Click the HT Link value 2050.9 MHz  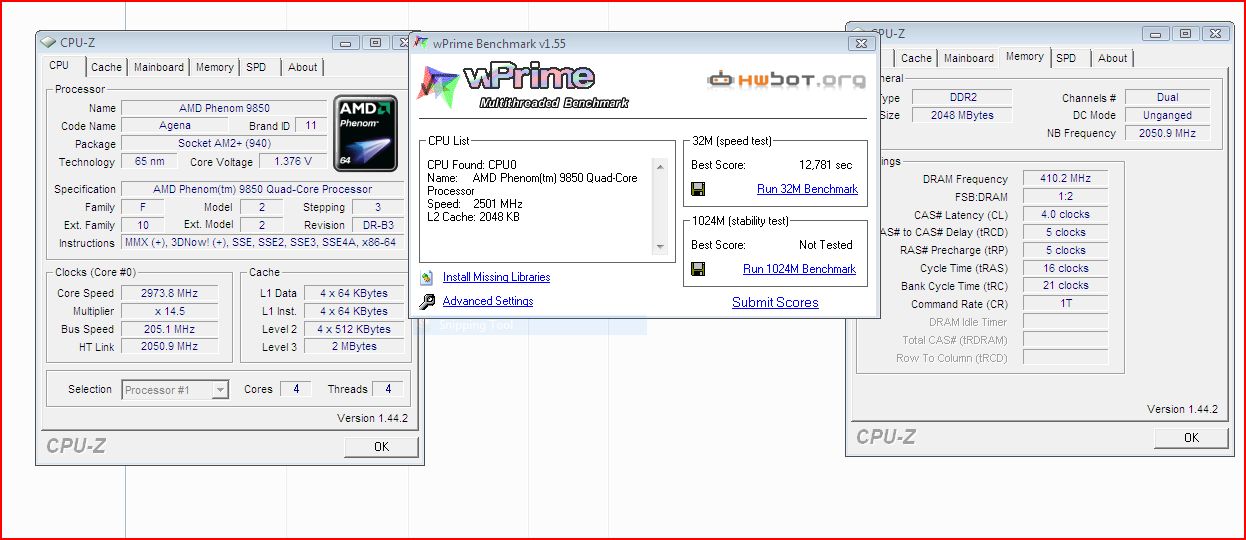coord(170,347)
